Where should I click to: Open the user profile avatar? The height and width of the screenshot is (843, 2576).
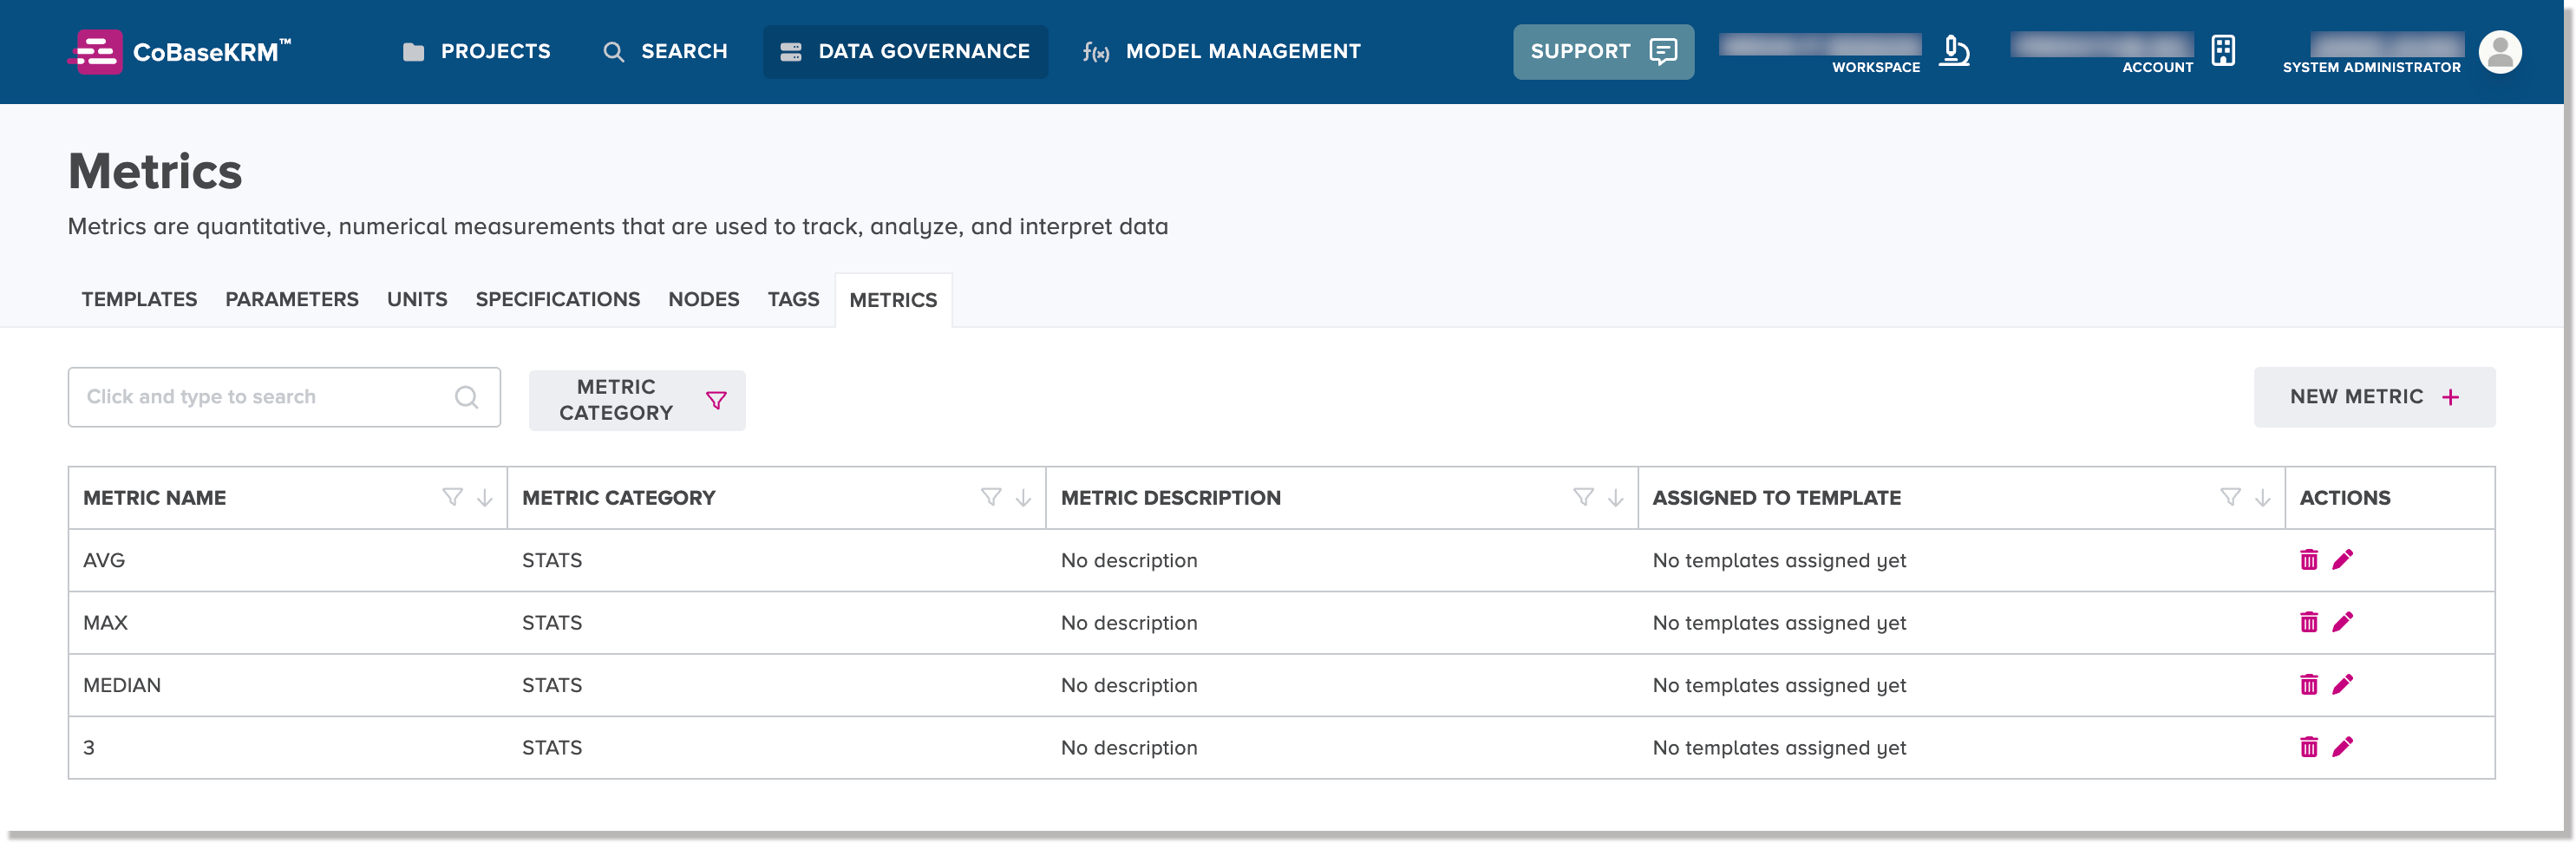2500,52
